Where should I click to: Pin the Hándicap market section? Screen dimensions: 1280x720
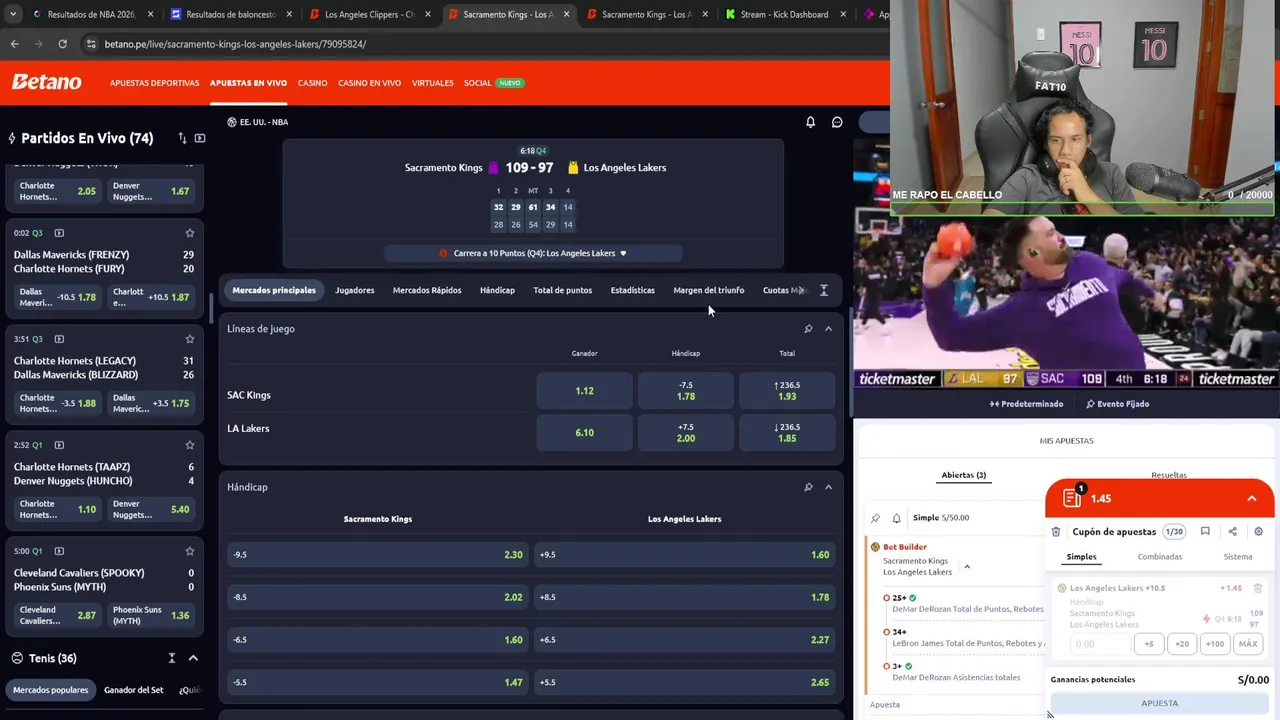pos(808,487)
